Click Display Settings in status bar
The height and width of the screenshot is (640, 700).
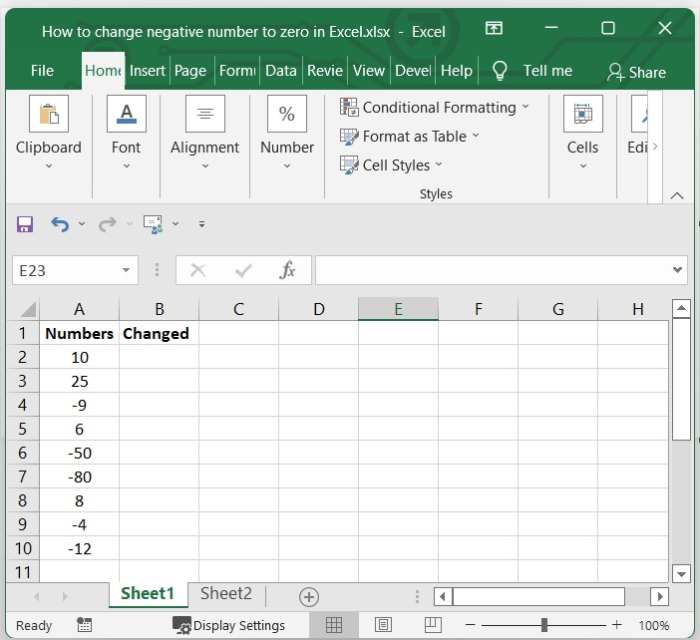229,625
